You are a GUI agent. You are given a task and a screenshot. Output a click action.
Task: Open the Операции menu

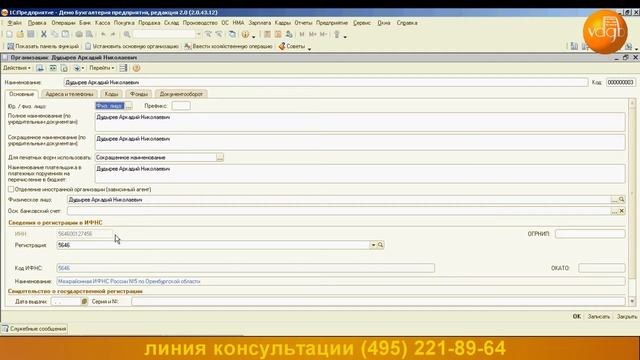point(63,23)
